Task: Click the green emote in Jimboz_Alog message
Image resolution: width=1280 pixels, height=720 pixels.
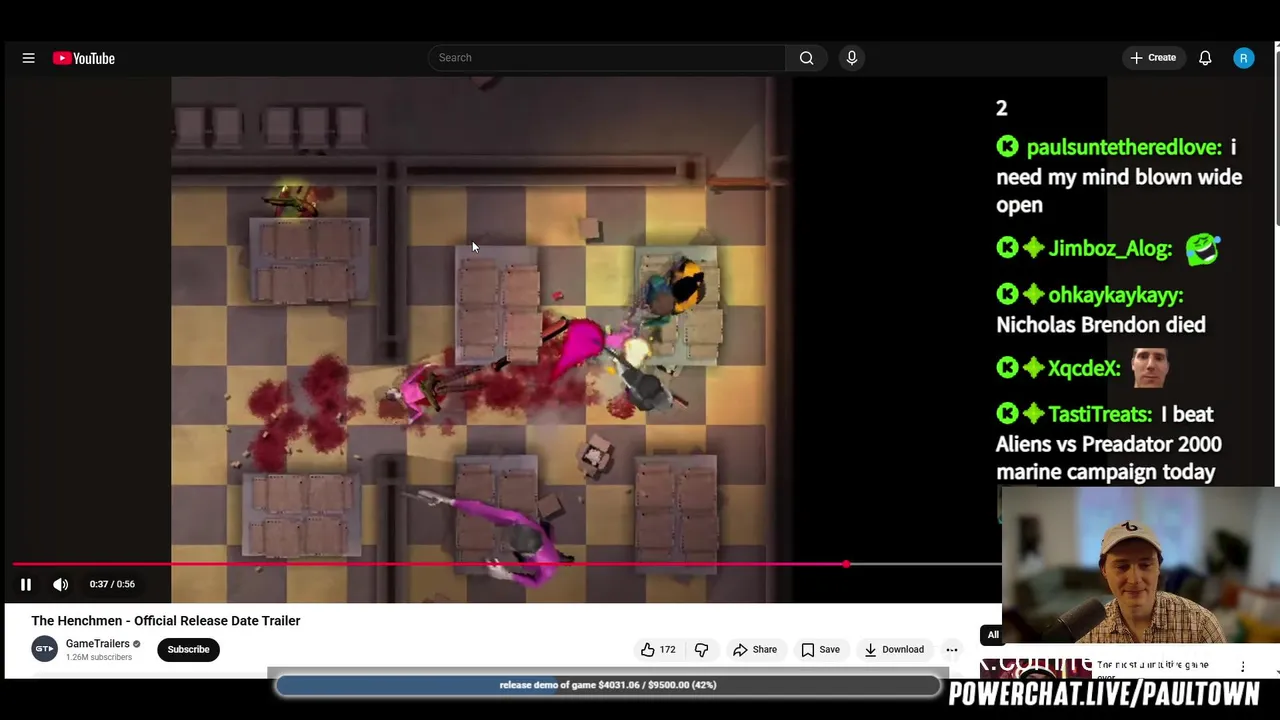Action: 1203,248
